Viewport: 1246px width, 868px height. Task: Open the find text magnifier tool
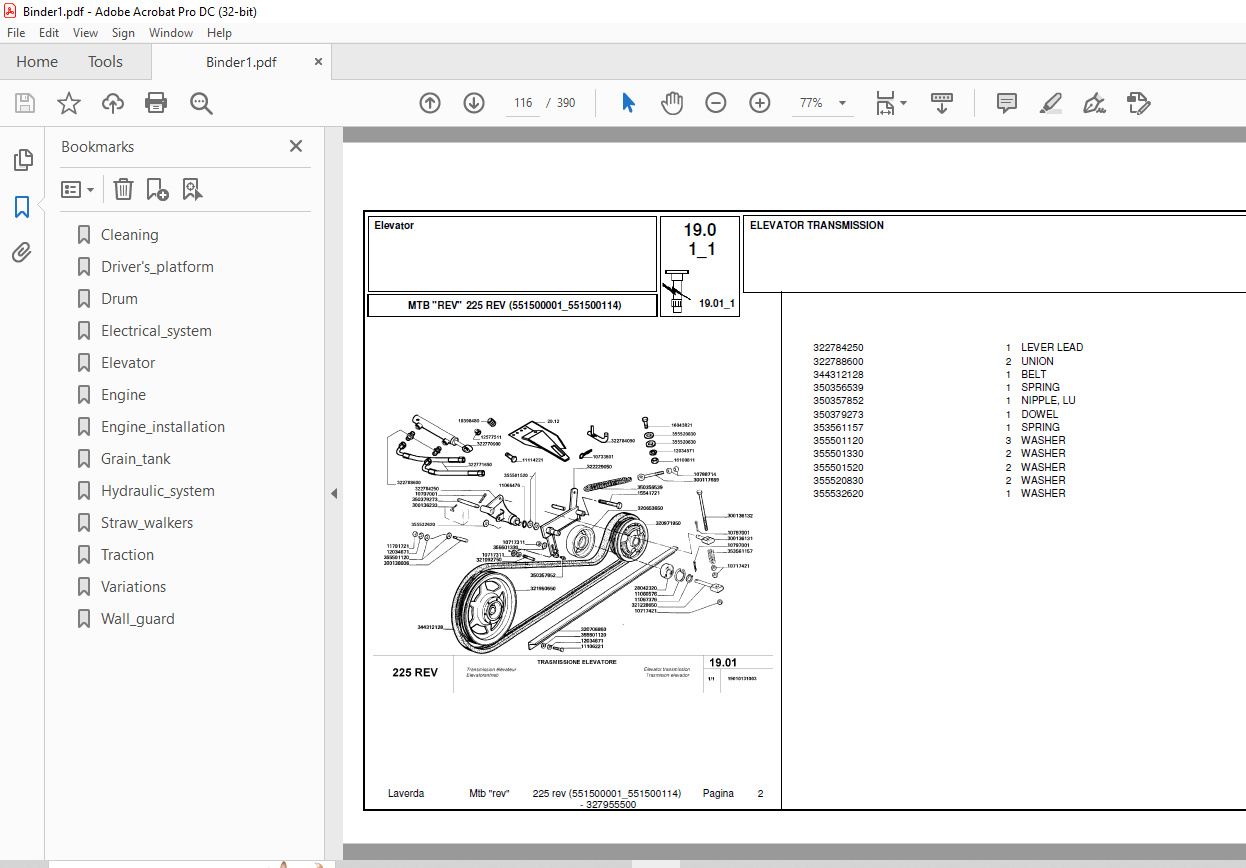pyautogui.click(x=201, y=103)
